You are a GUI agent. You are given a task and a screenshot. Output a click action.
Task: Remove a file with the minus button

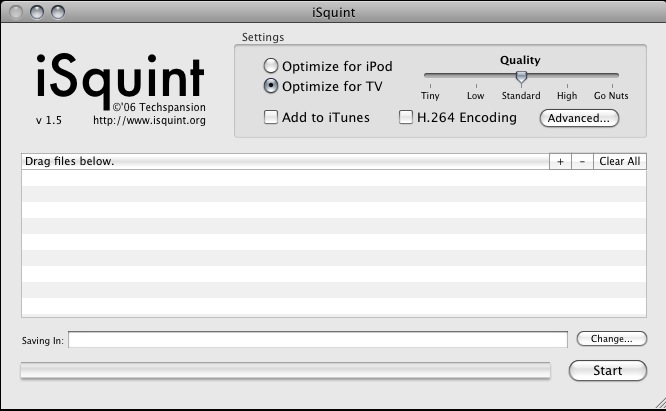tap(582, 161)
